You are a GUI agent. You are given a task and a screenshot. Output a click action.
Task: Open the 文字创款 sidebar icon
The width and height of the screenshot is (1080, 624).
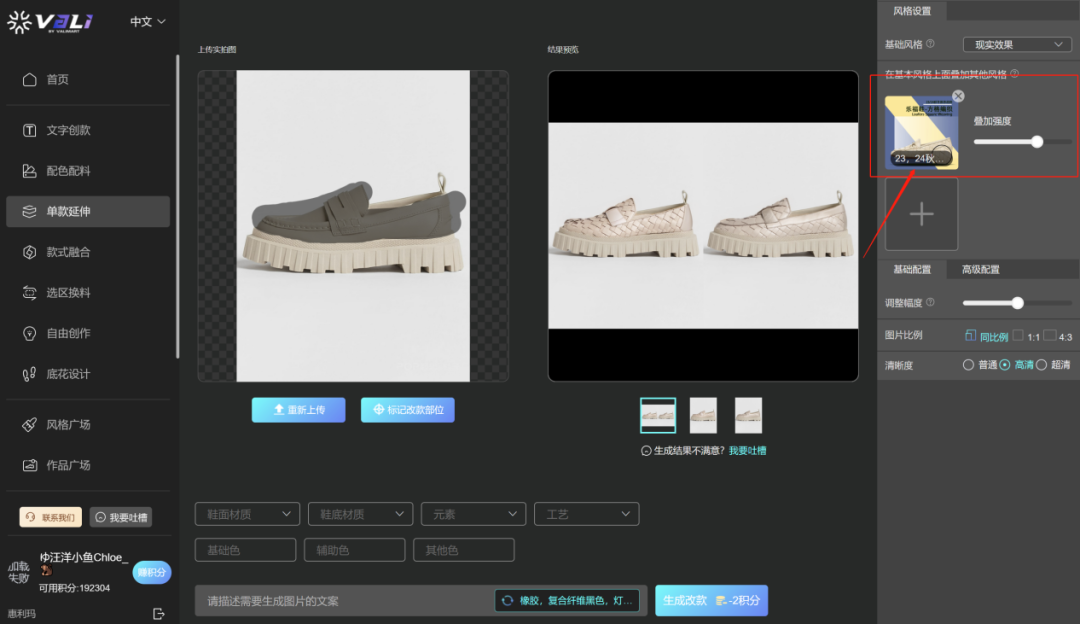[x=30, y=130]
